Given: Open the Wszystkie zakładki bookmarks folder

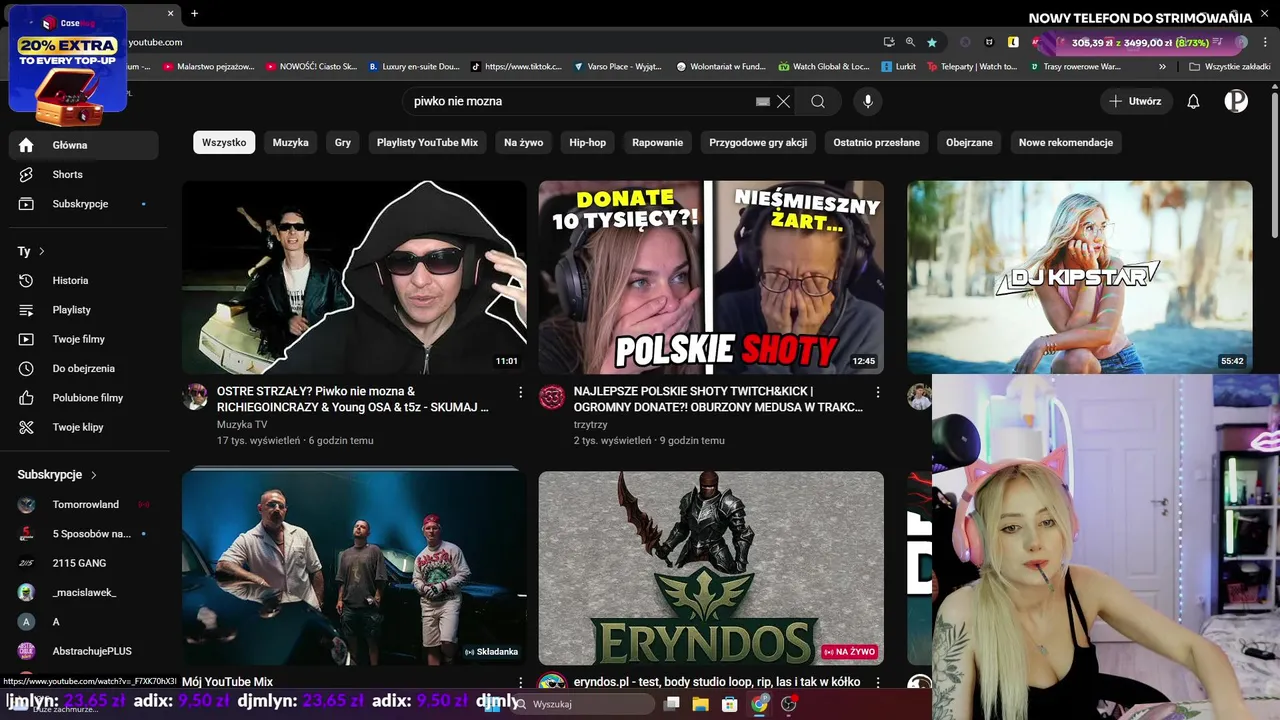Looking at the screenshot, I should click(x=1229, y=67).
